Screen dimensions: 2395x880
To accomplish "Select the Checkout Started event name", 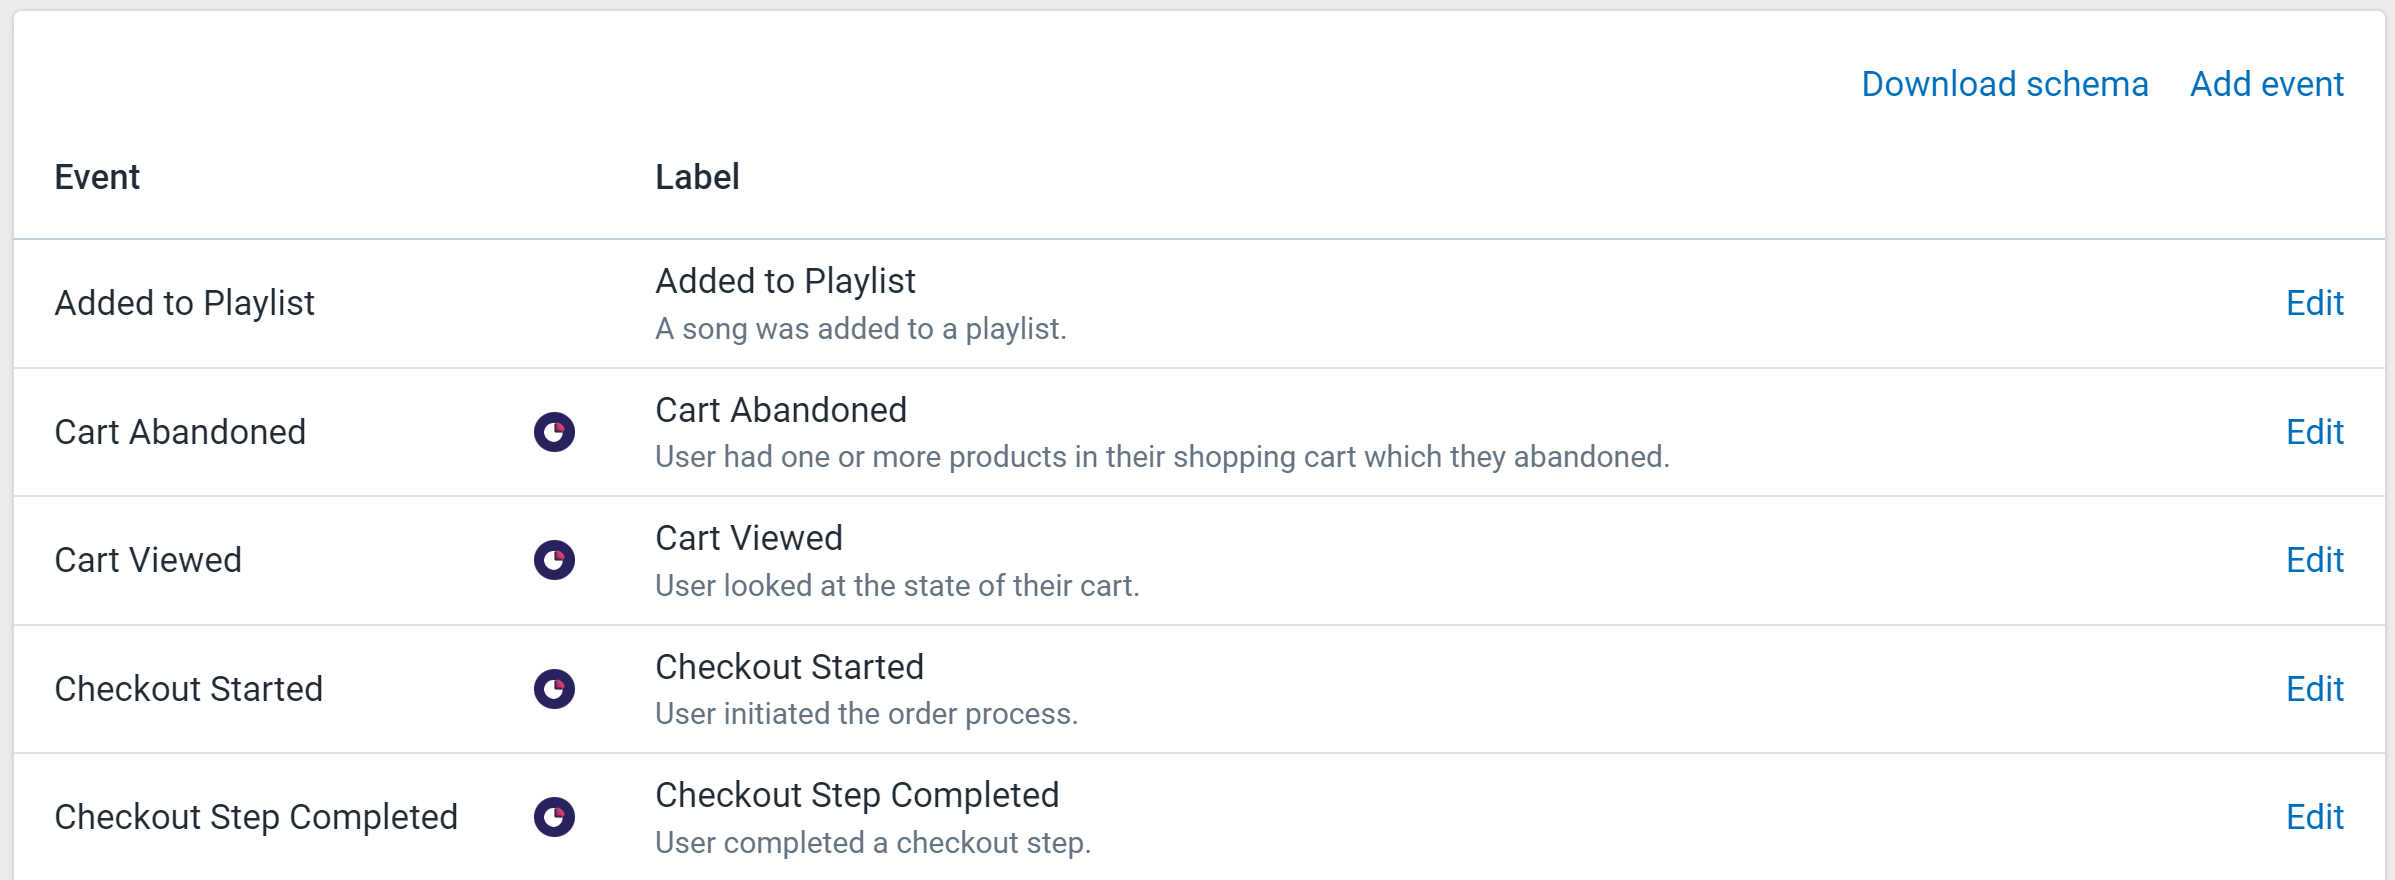I will [x=189, y=689].
